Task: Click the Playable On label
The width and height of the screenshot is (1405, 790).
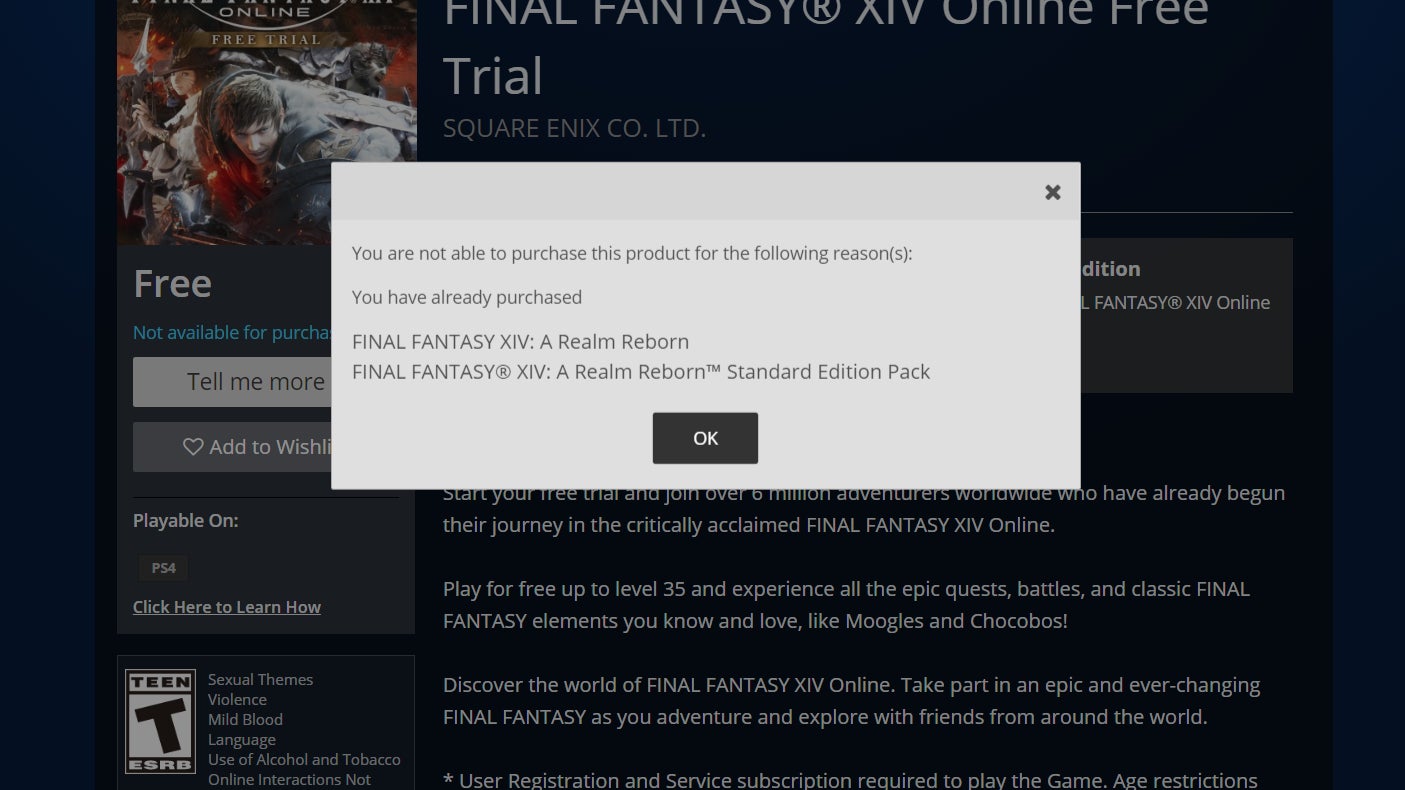Action: [x=185, y=521]
